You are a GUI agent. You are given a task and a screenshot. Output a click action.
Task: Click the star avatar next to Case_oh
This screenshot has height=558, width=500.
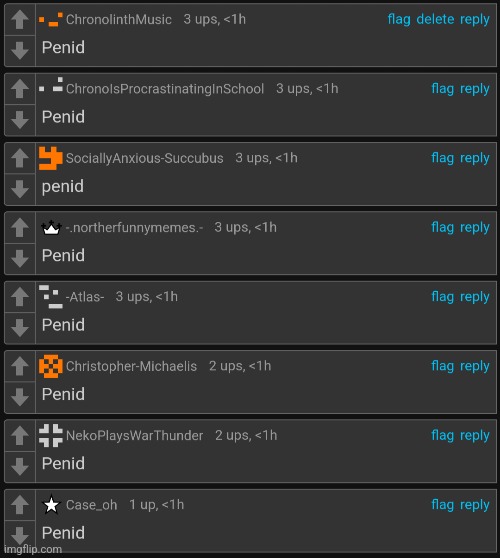coord(51,505)
